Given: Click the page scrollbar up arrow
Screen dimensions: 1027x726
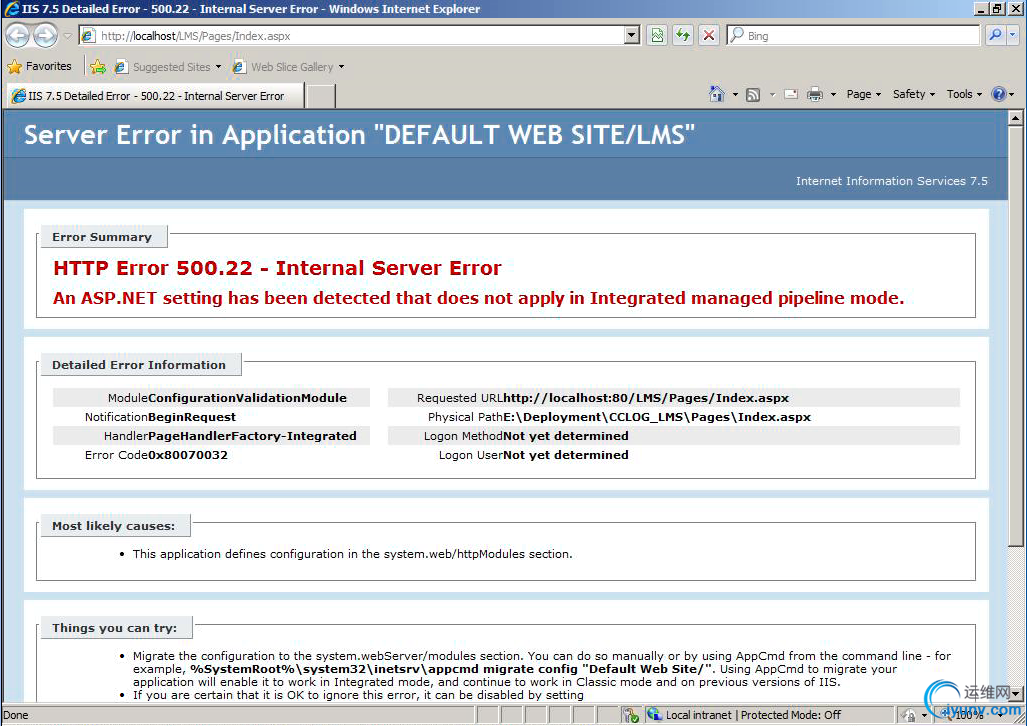Looking at the screenshot, I should click(1015, 118).
